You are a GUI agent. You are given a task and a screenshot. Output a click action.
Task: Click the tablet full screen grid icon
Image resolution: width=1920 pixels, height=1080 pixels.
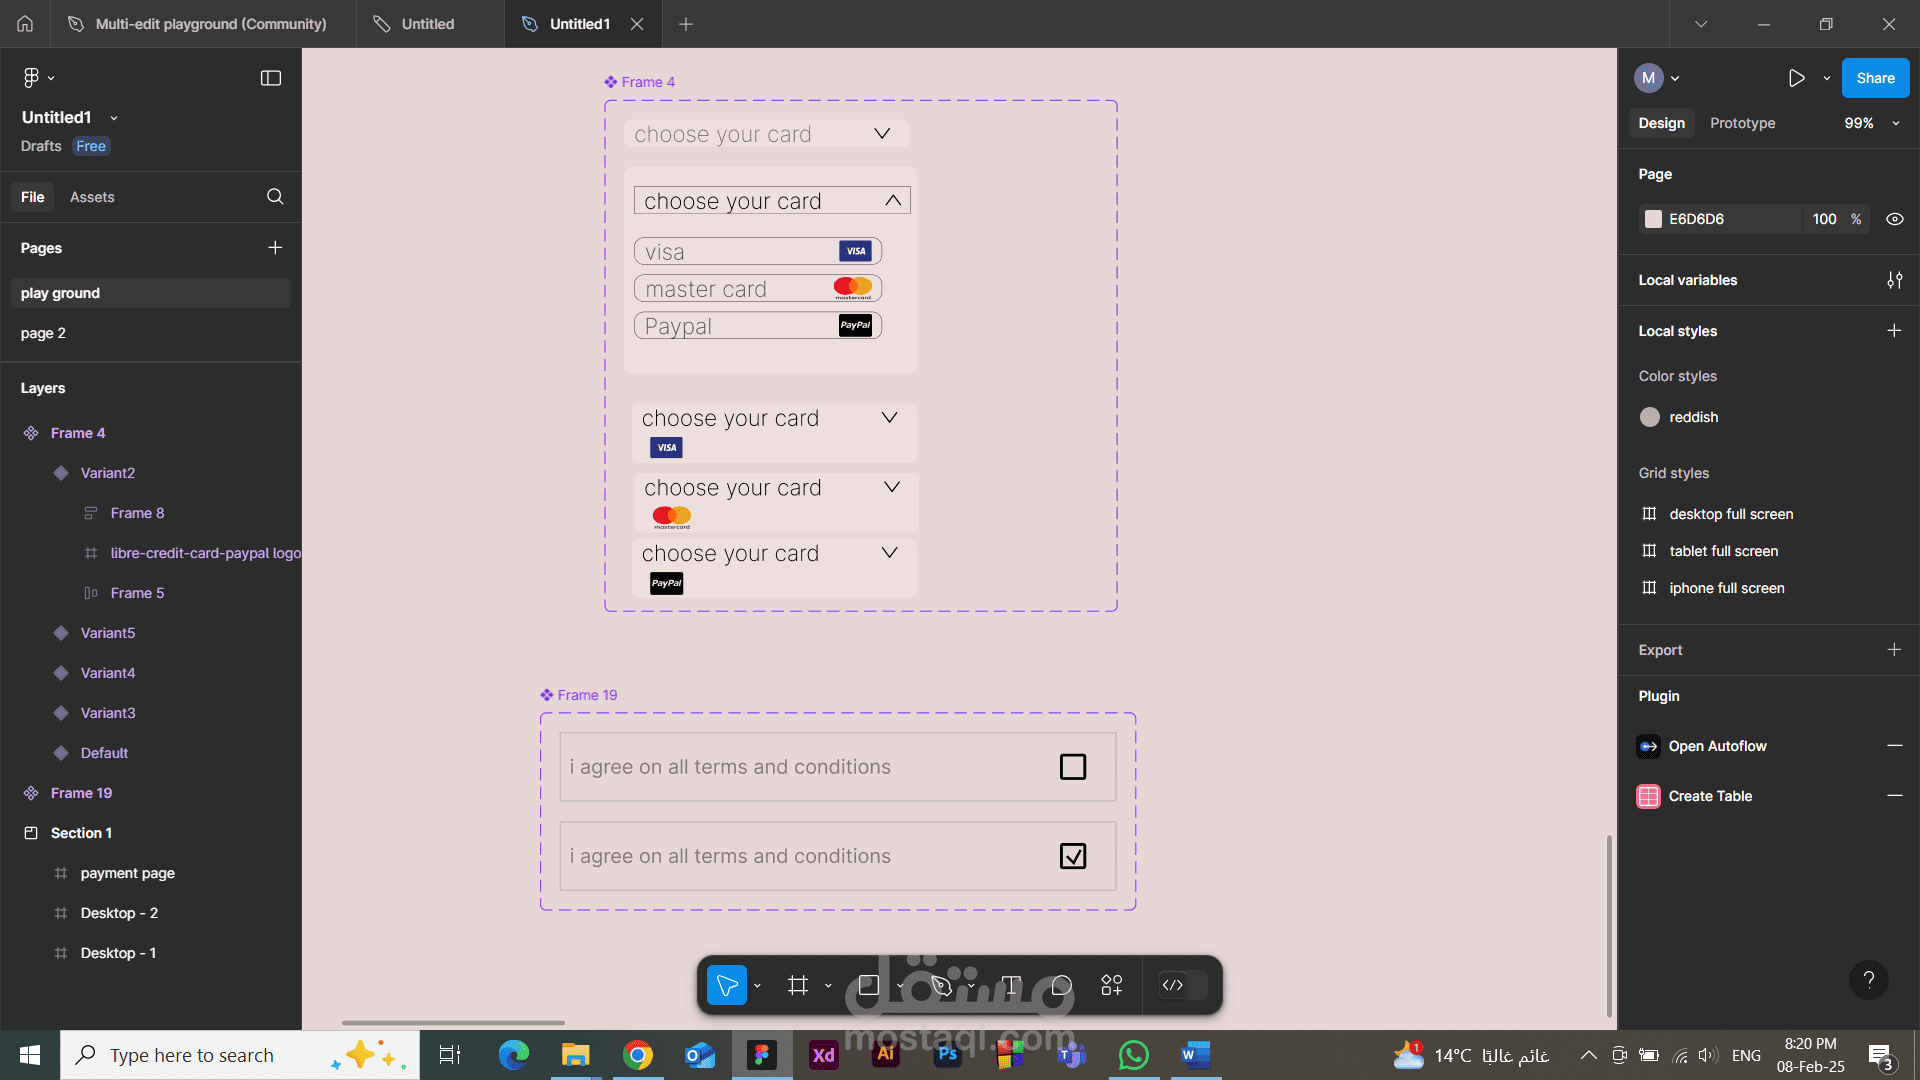click(1649, 551)
